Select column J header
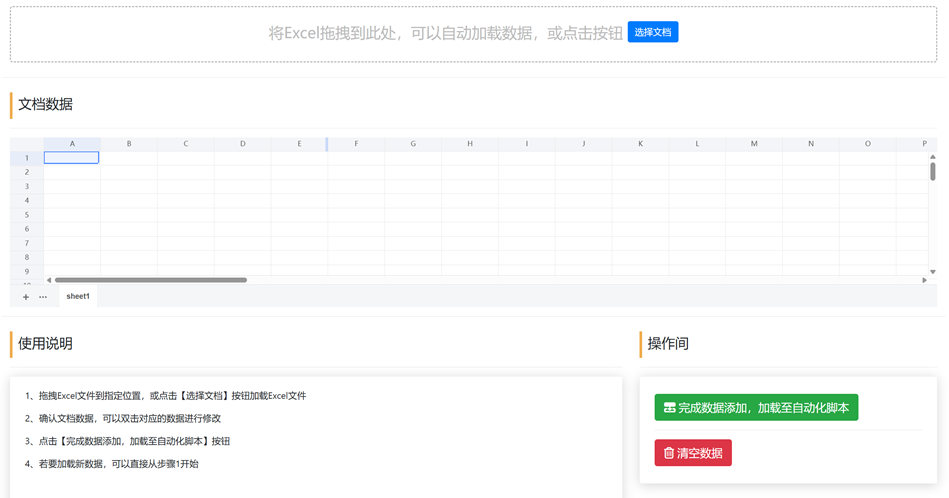949x498 pixels. point(583,143)
